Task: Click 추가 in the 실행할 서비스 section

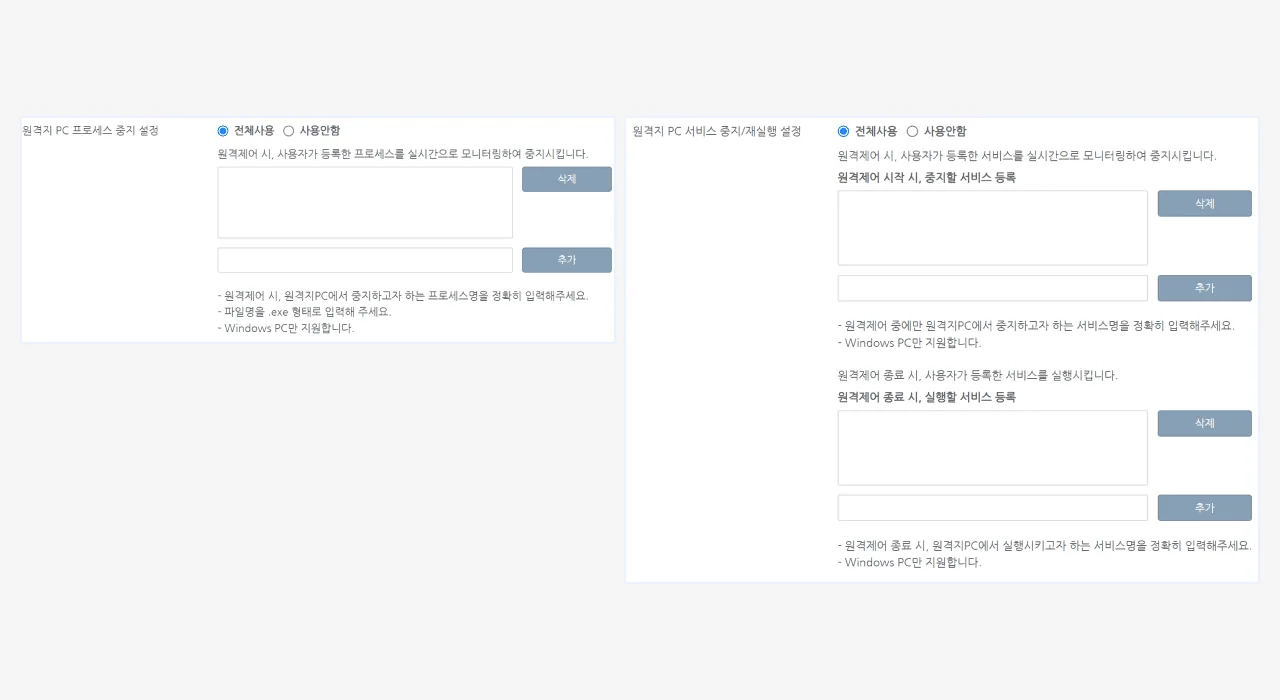Action: click(1204, 507)
